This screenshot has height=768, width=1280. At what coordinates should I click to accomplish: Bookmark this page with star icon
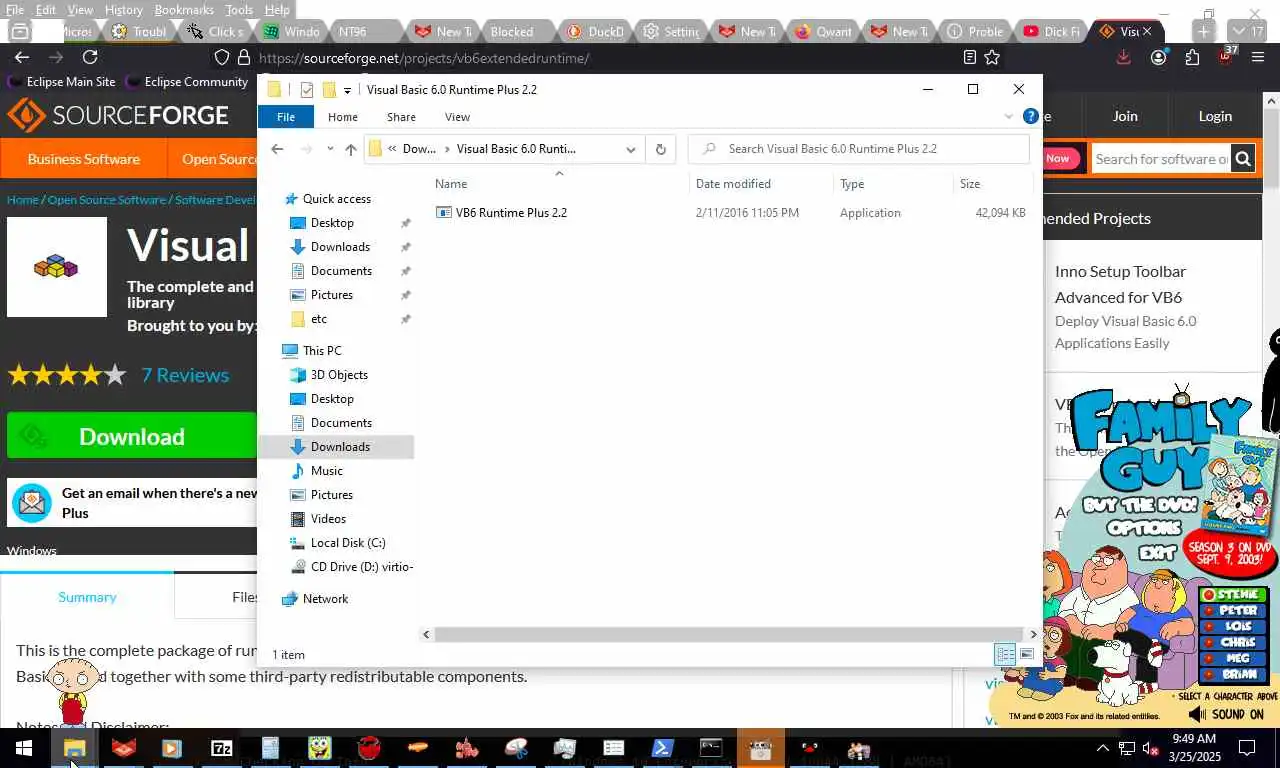coord(992,58)
